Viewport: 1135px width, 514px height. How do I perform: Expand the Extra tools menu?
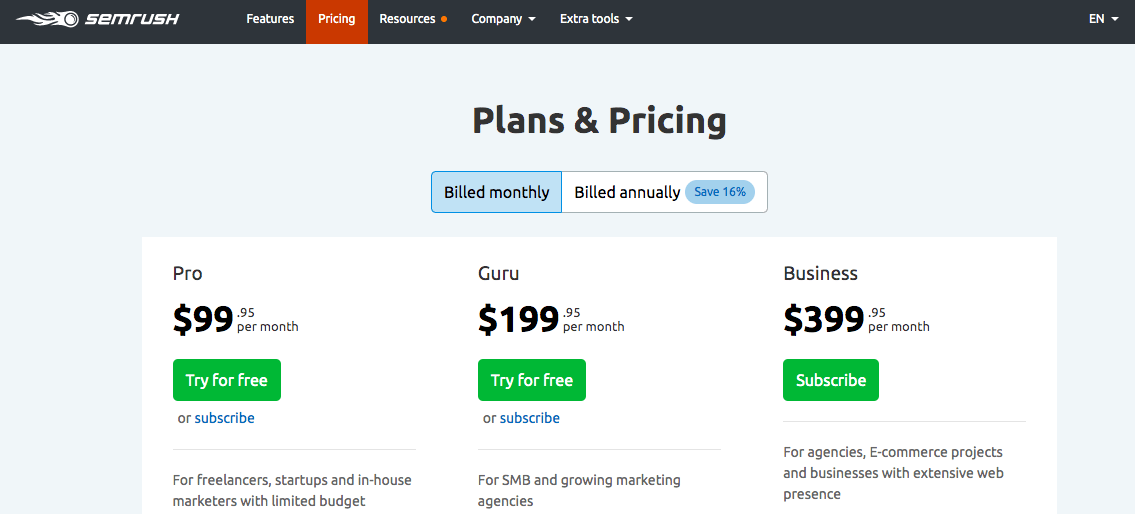click(596, 19)
